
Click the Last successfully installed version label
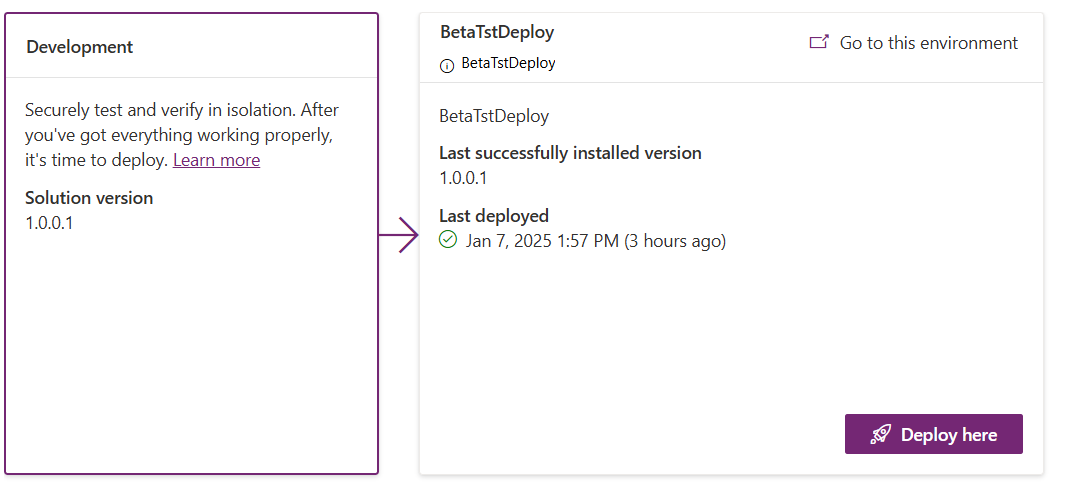coord(570,152)
